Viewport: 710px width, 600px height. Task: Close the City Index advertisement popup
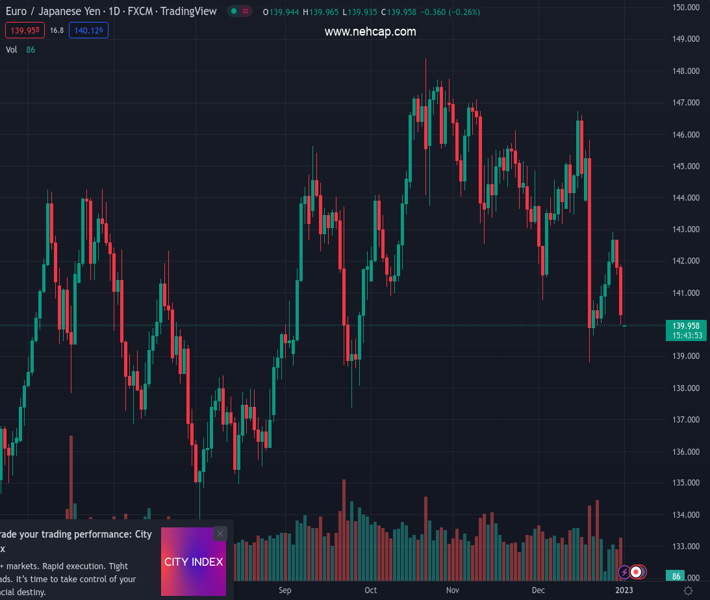[x=220, y=534]
